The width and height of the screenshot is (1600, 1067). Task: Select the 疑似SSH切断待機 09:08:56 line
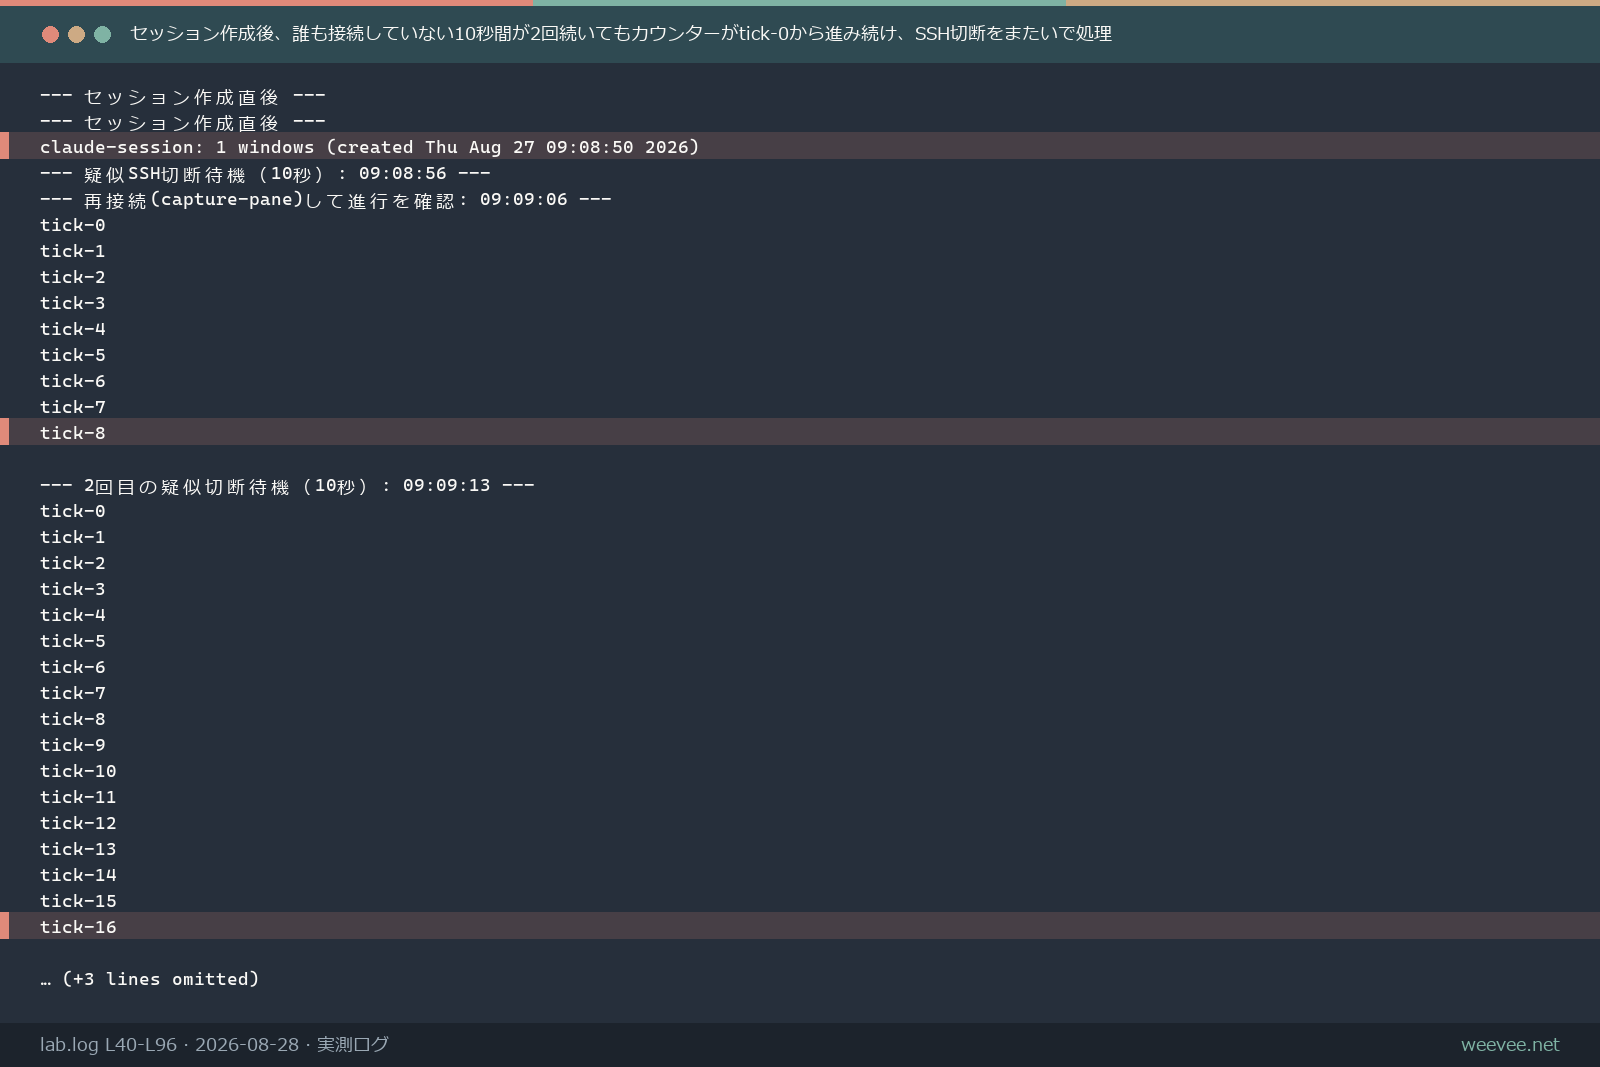pos(265,173)
